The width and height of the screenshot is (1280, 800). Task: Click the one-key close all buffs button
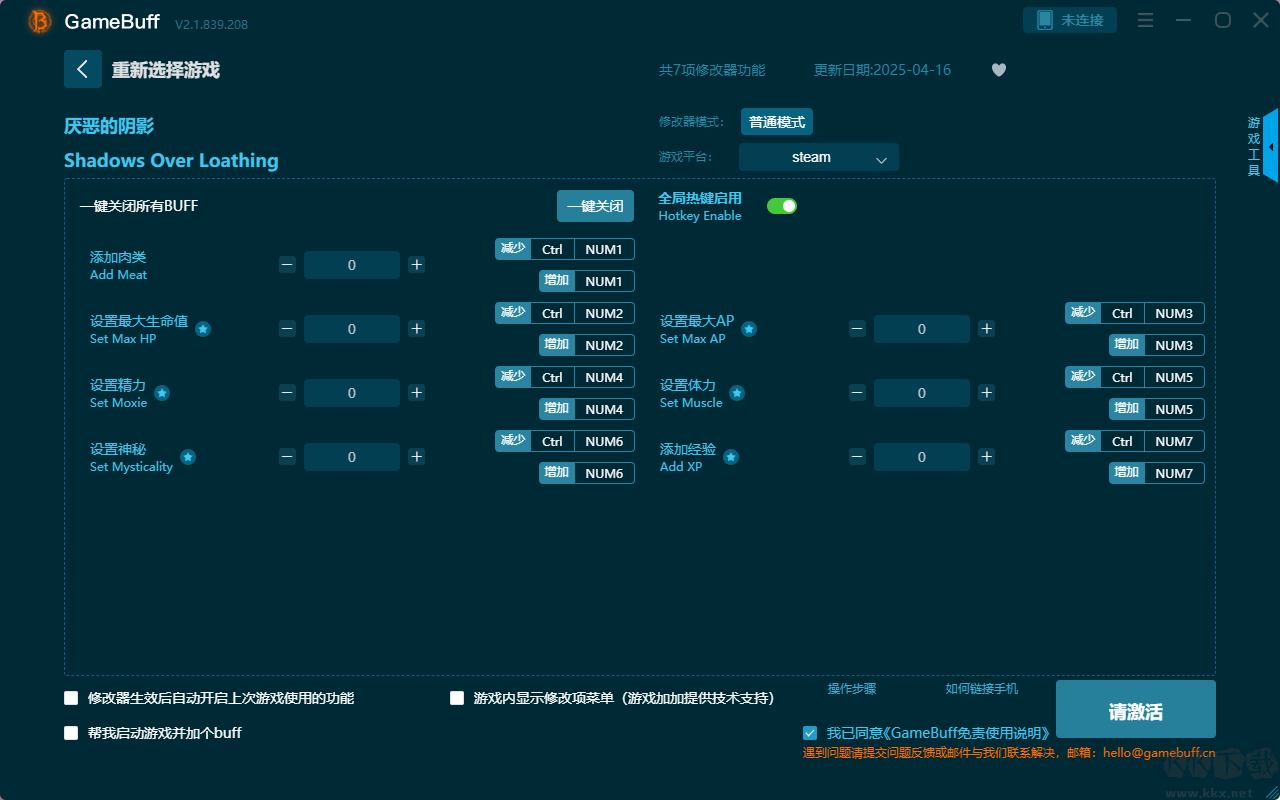[x=595, y=206]
